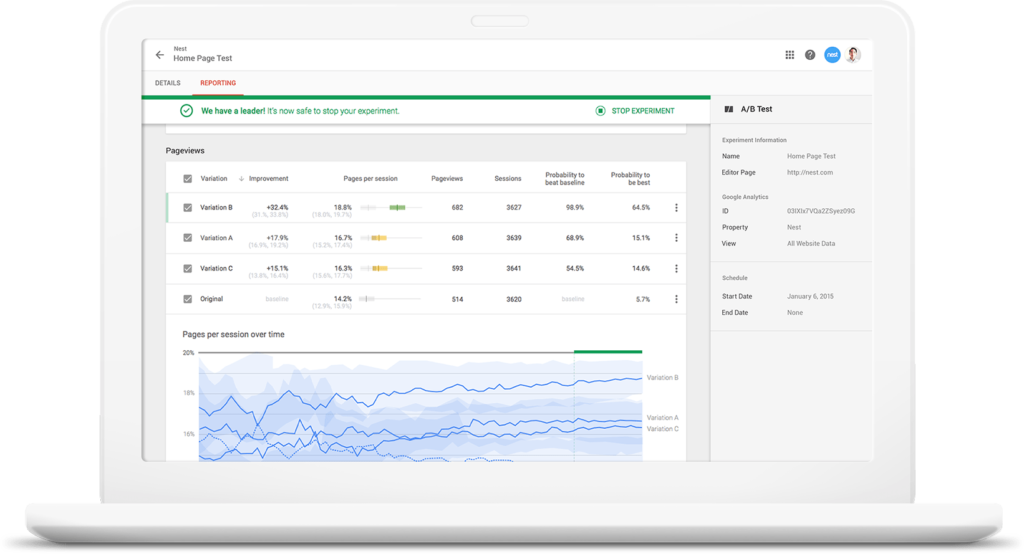Uncheck the Variation A checkbox
This screenshot has height=554, width=1024.
(187, 238)
